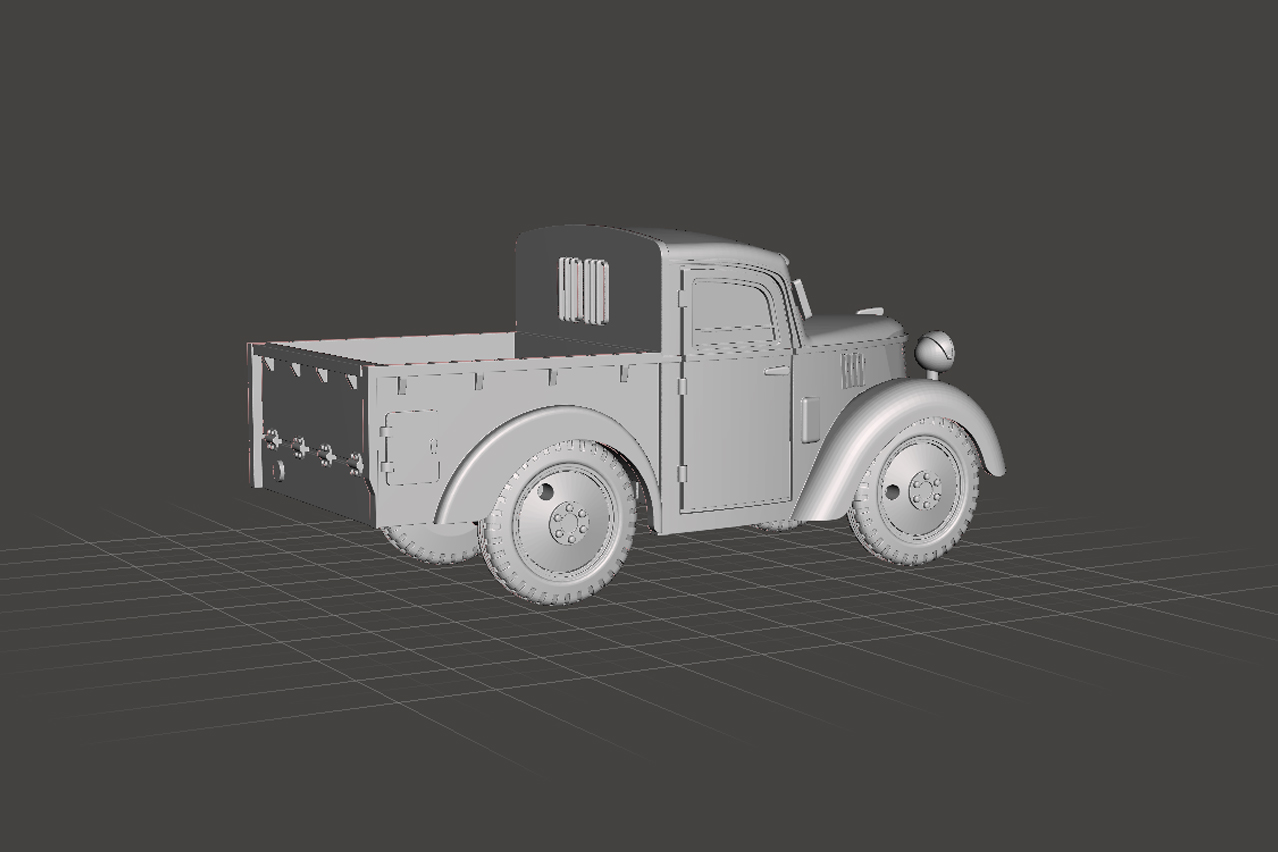This screenshot has width=1278, height=852.
Task: Select the cab door's side window
Action: [735, 311]
